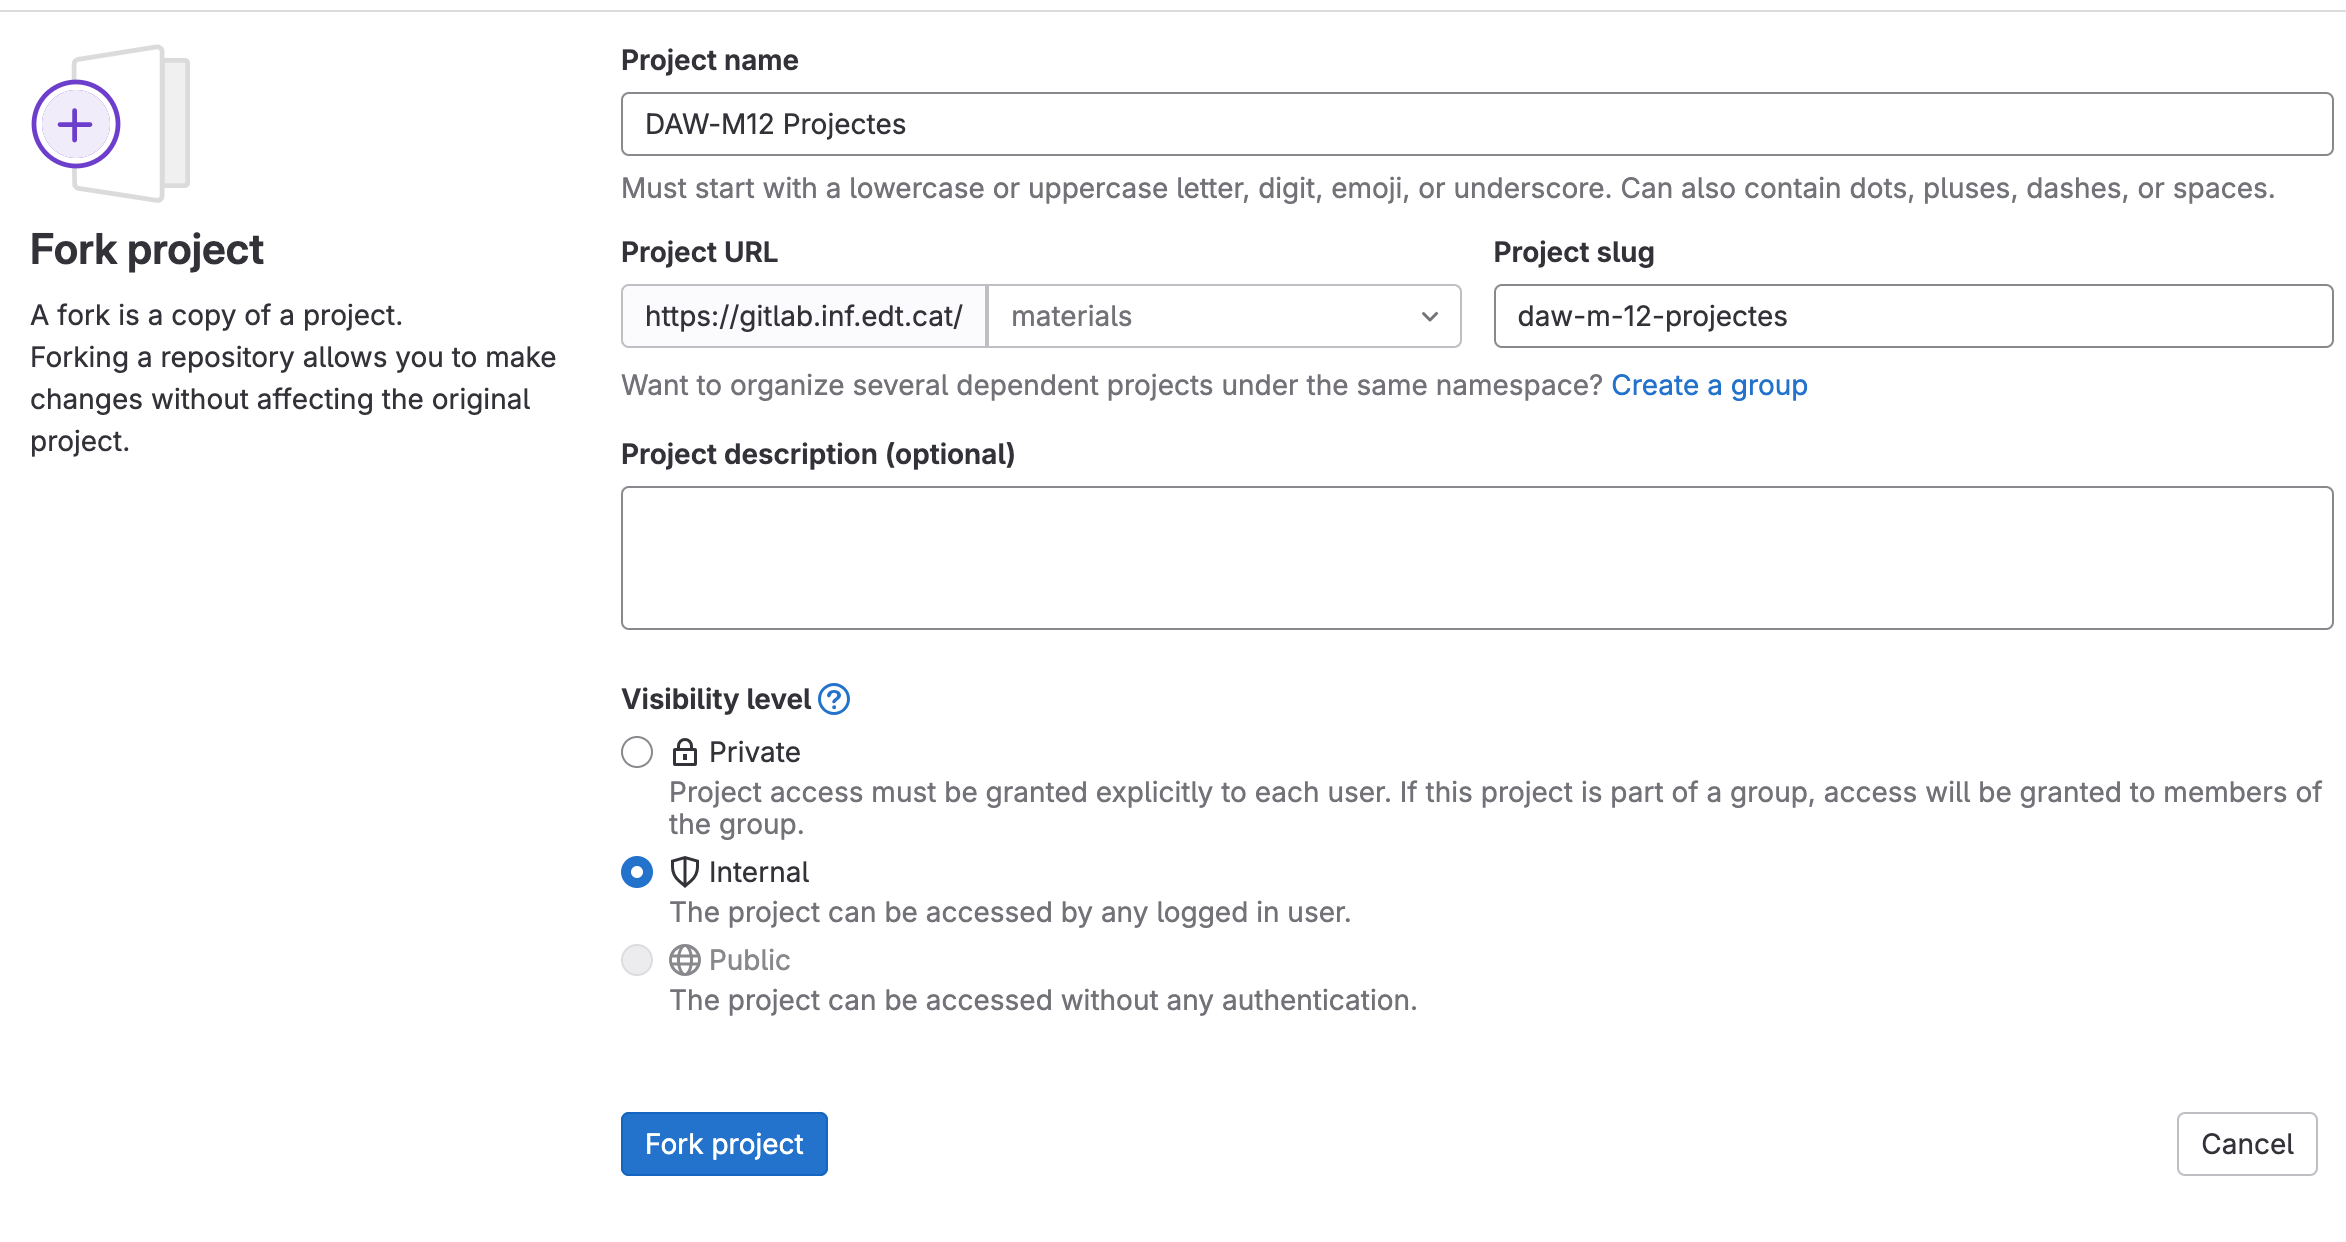Click the plus icon in the fork illustration
Image resolution: width=2346 pixels, height=1242 pixels.
[x=74, y=124]
